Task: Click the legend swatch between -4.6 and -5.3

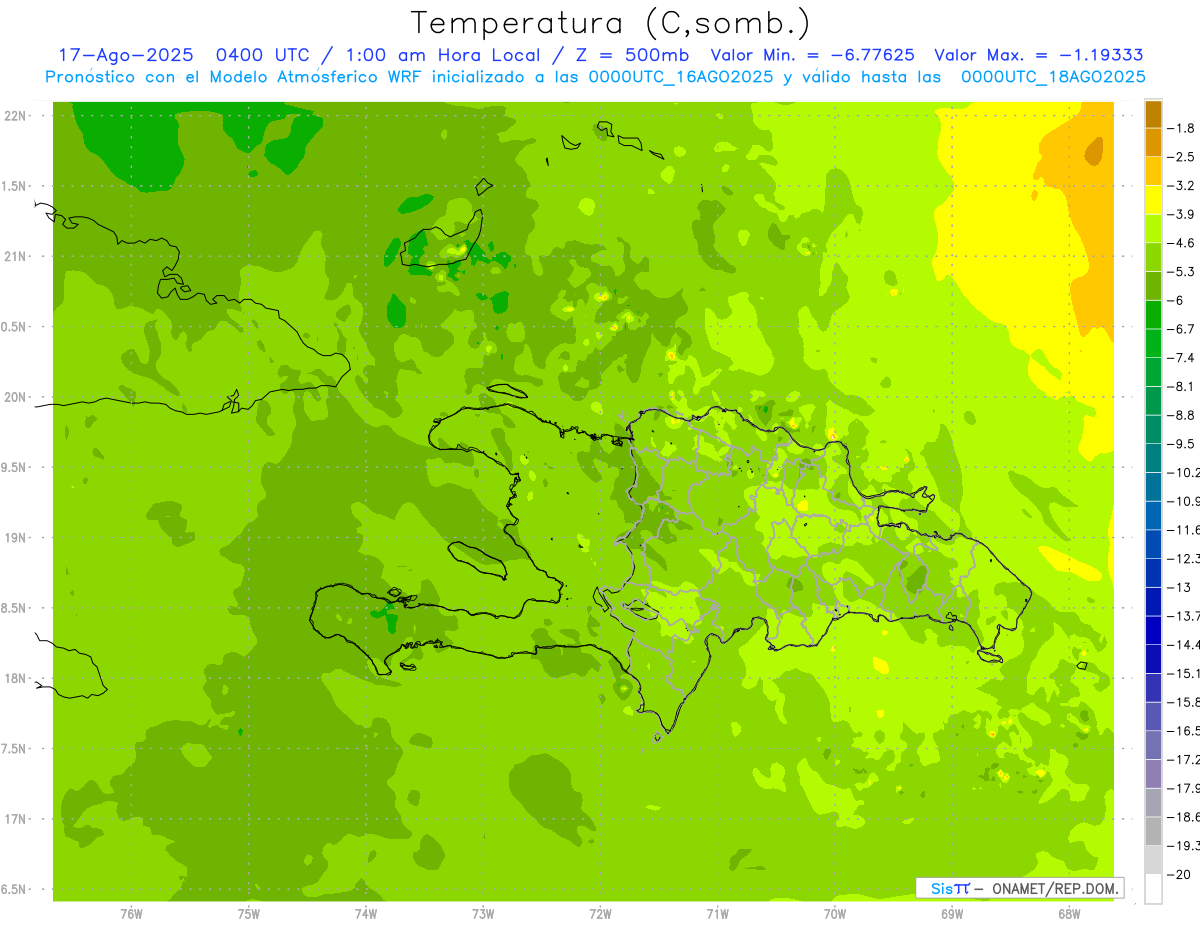Action: pos(1153,257)
